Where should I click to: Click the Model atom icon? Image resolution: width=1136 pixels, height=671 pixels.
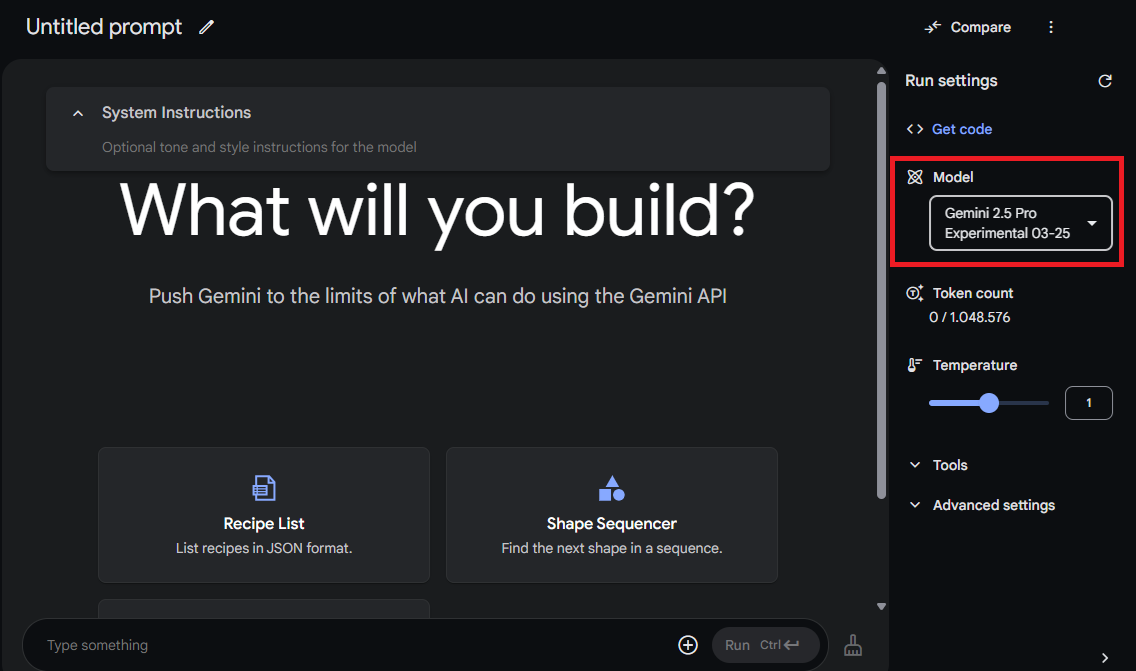[x=914, y=177]
